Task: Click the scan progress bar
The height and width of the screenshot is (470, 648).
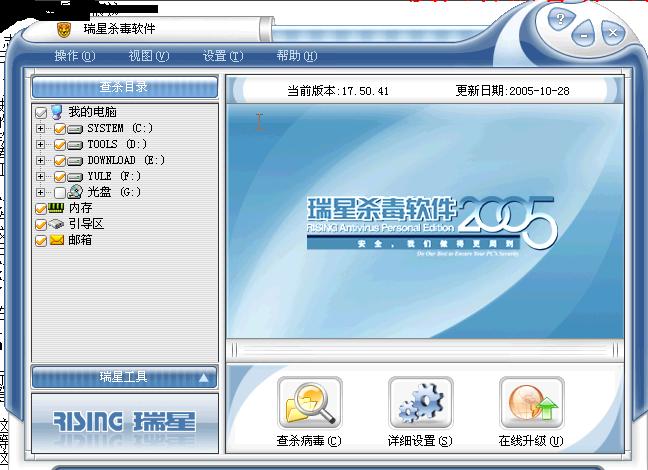Action: point(425,351)
